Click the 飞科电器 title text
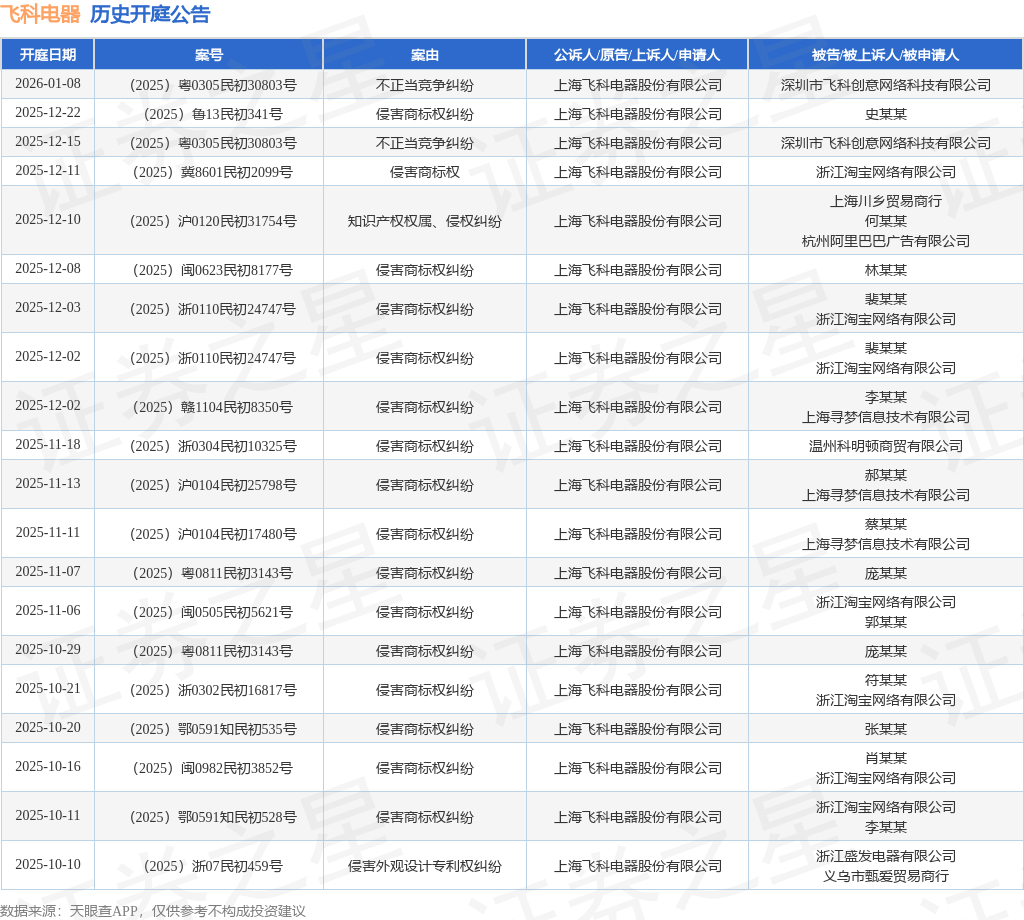 [x=40, y=14]
